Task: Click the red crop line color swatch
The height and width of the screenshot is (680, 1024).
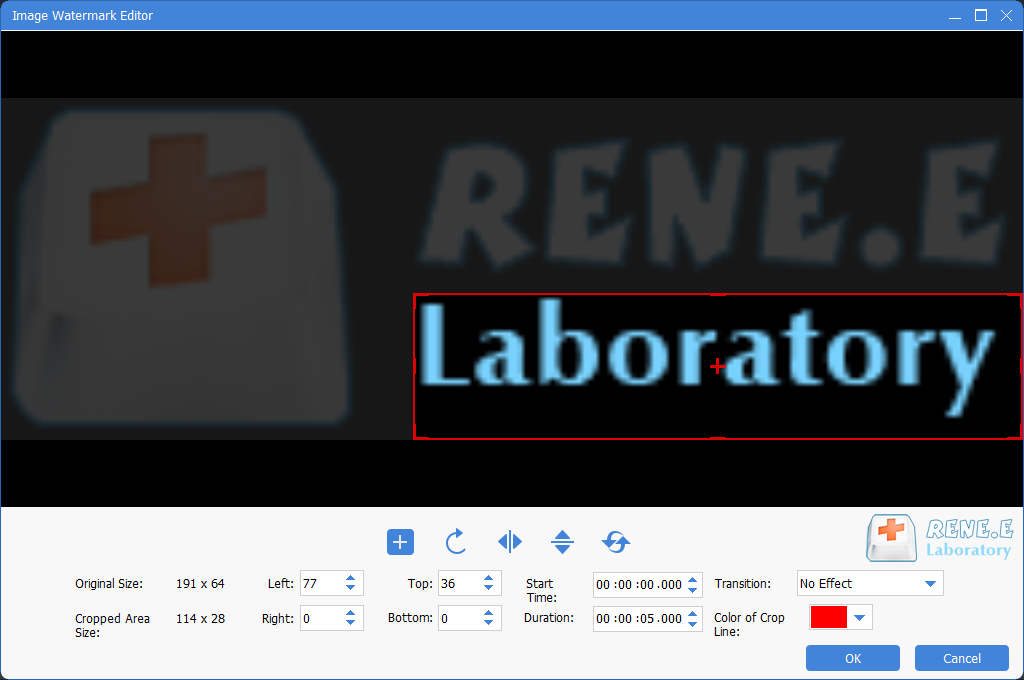Action: tap(828, 617)
